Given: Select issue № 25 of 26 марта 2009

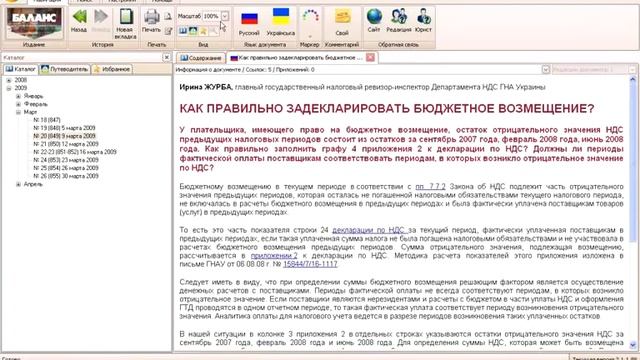Looking at the screenshot, I should [x=66, y=168].
